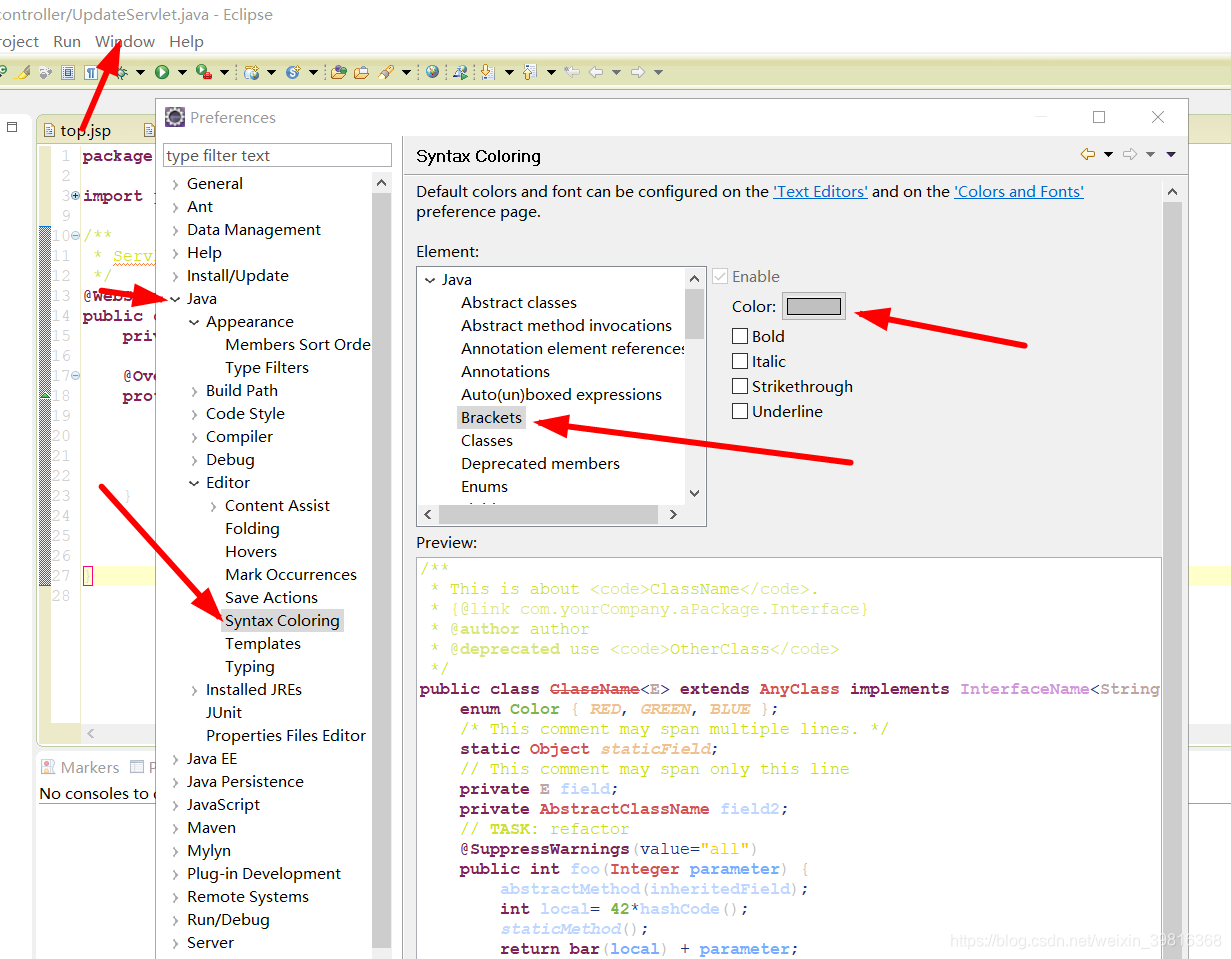The image size is (1231, 959).
Task: Open the Window menu
Action: coord(125,41)
